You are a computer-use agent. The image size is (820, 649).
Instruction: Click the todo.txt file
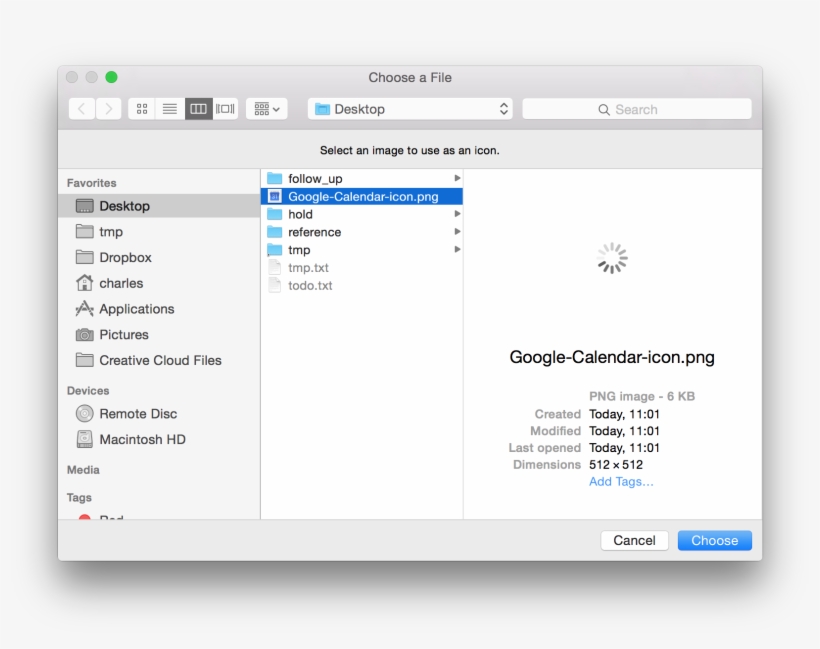click(361, 286)
